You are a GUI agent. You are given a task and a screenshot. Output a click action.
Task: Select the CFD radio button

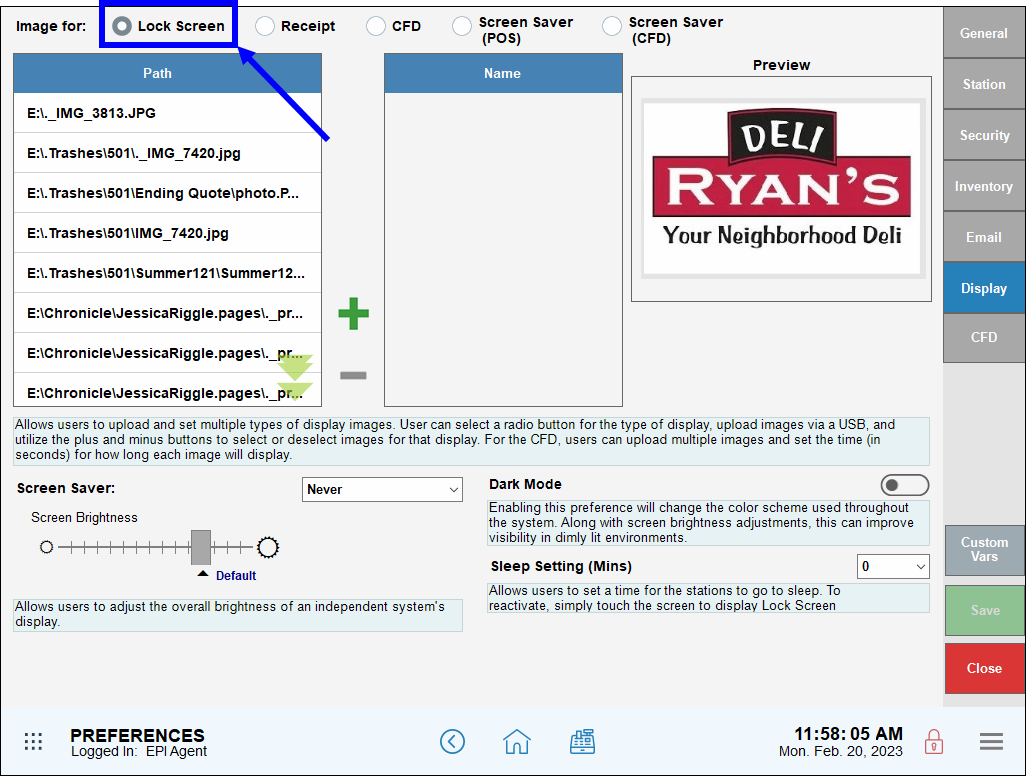tap(376, 26)
